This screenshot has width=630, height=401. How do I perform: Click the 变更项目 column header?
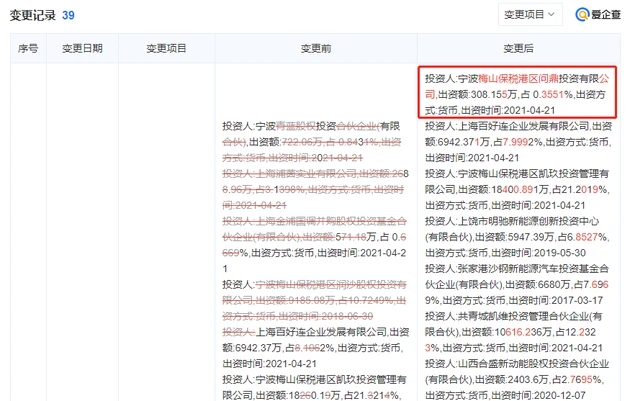(x=166, y=49)
